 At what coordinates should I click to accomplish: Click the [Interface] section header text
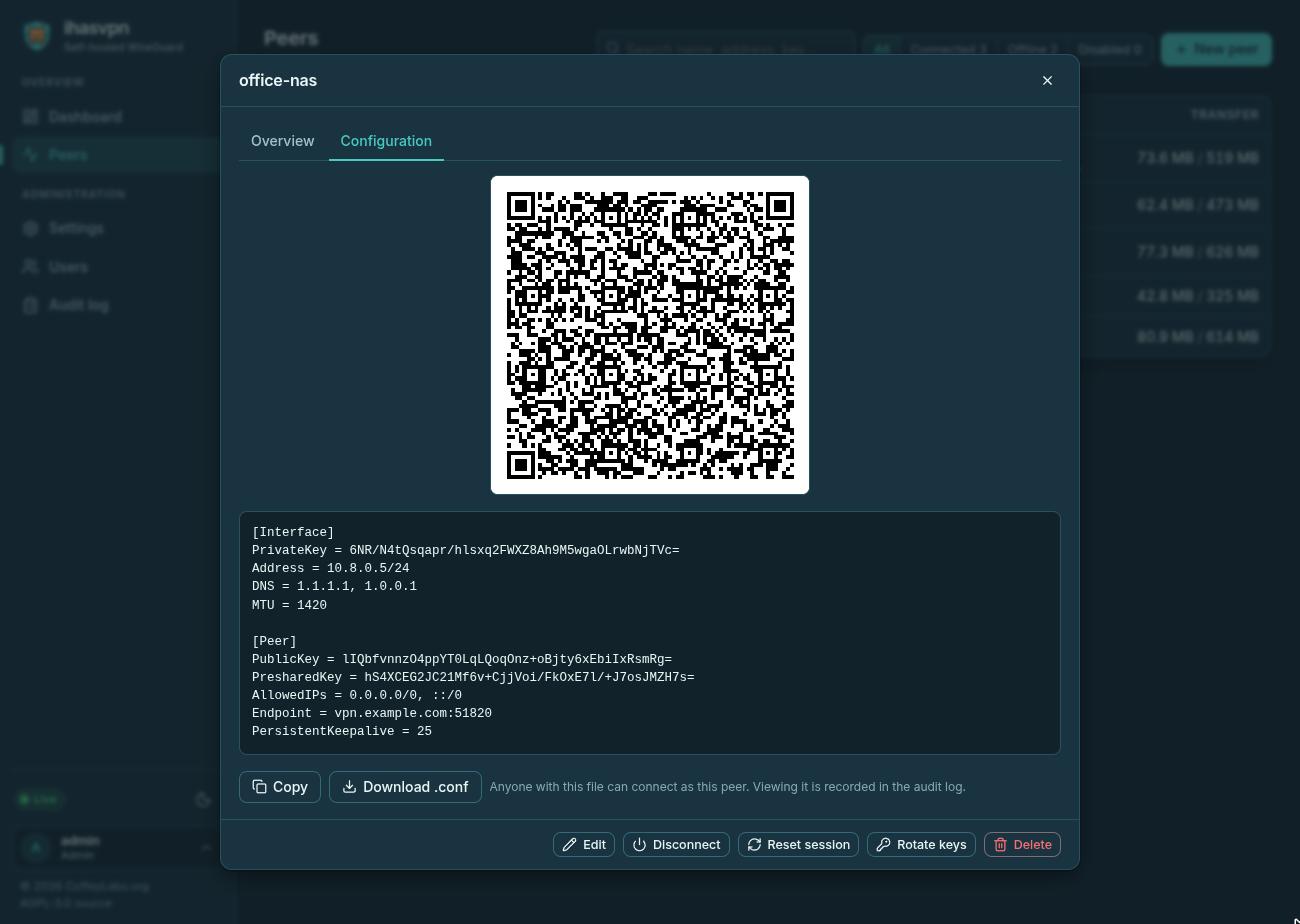click(293, 532)
